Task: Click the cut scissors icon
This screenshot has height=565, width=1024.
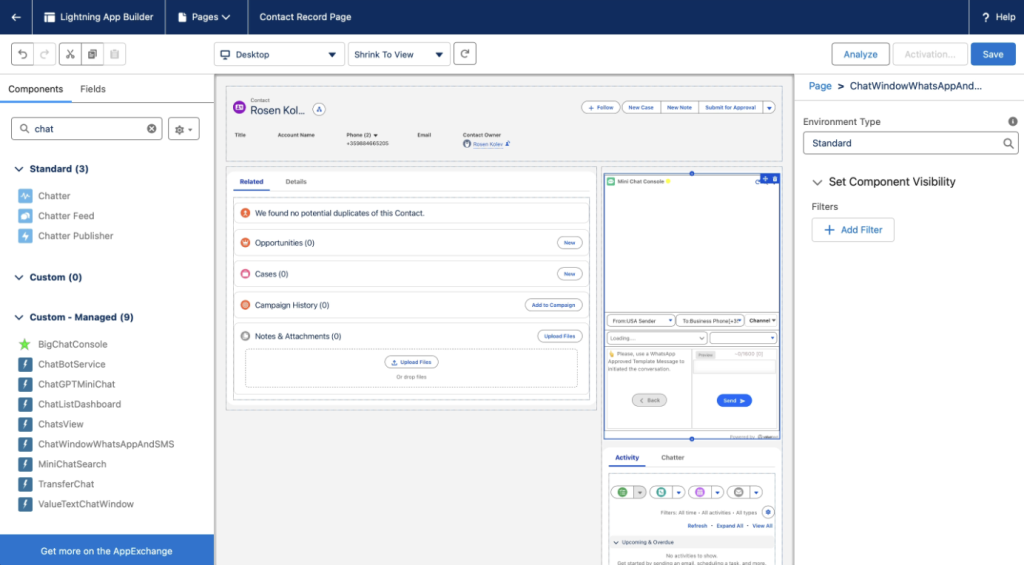Action: click(x=69, y=54)
